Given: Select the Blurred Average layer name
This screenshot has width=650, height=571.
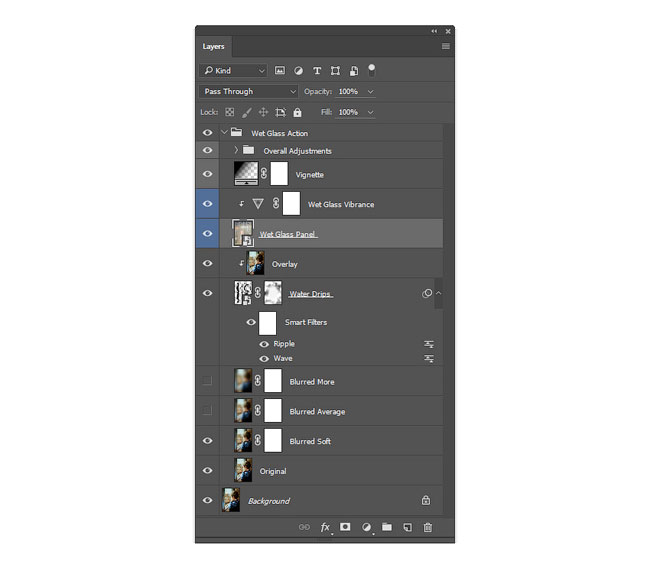Looking at the screenshot, I should (317, 412).
